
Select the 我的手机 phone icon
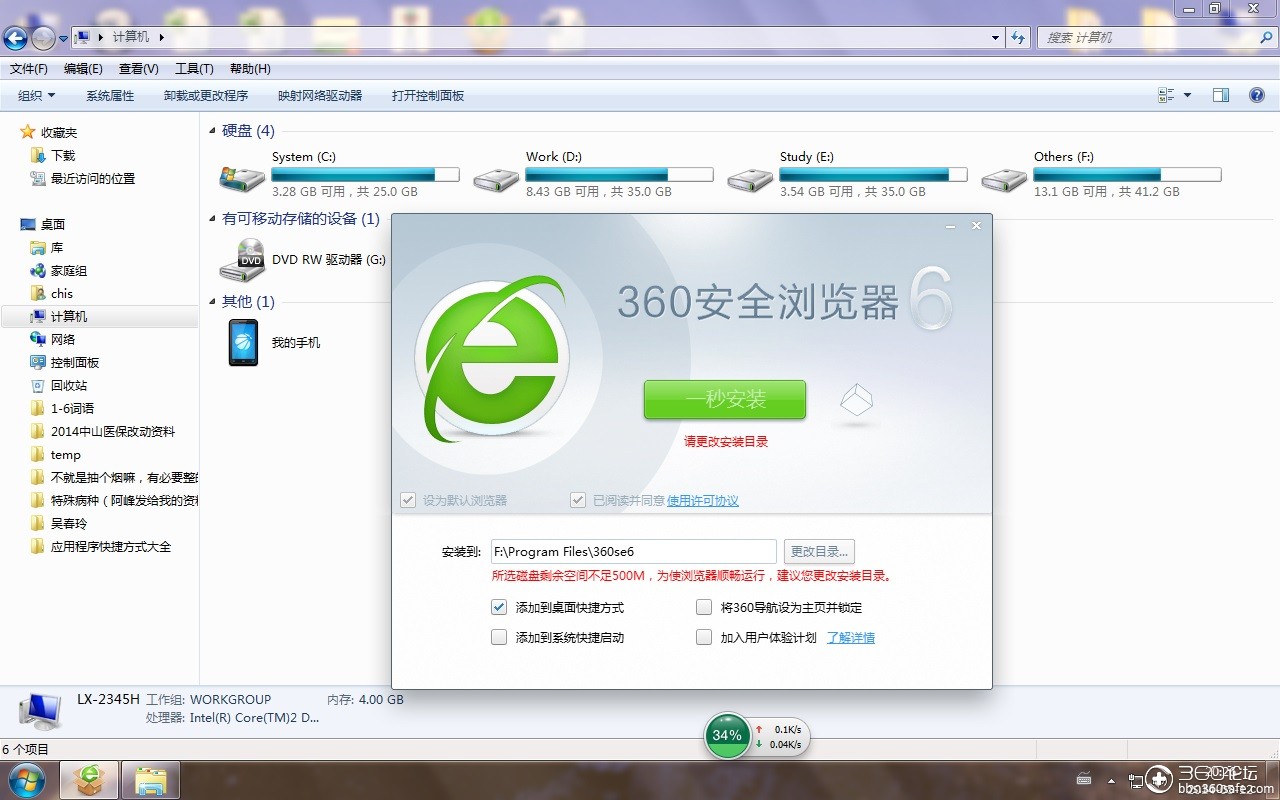(243, 342)
